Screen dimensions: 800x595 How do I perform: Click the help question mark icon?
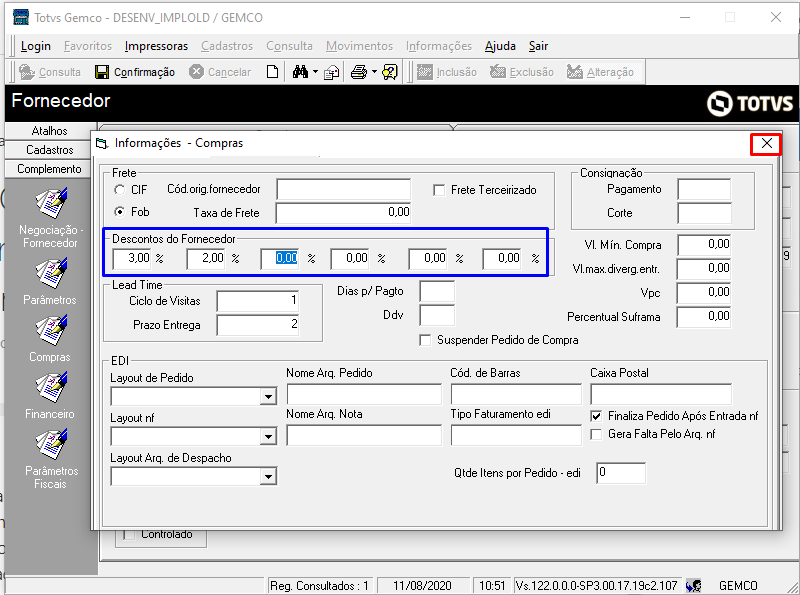click(x=390, y=72)
